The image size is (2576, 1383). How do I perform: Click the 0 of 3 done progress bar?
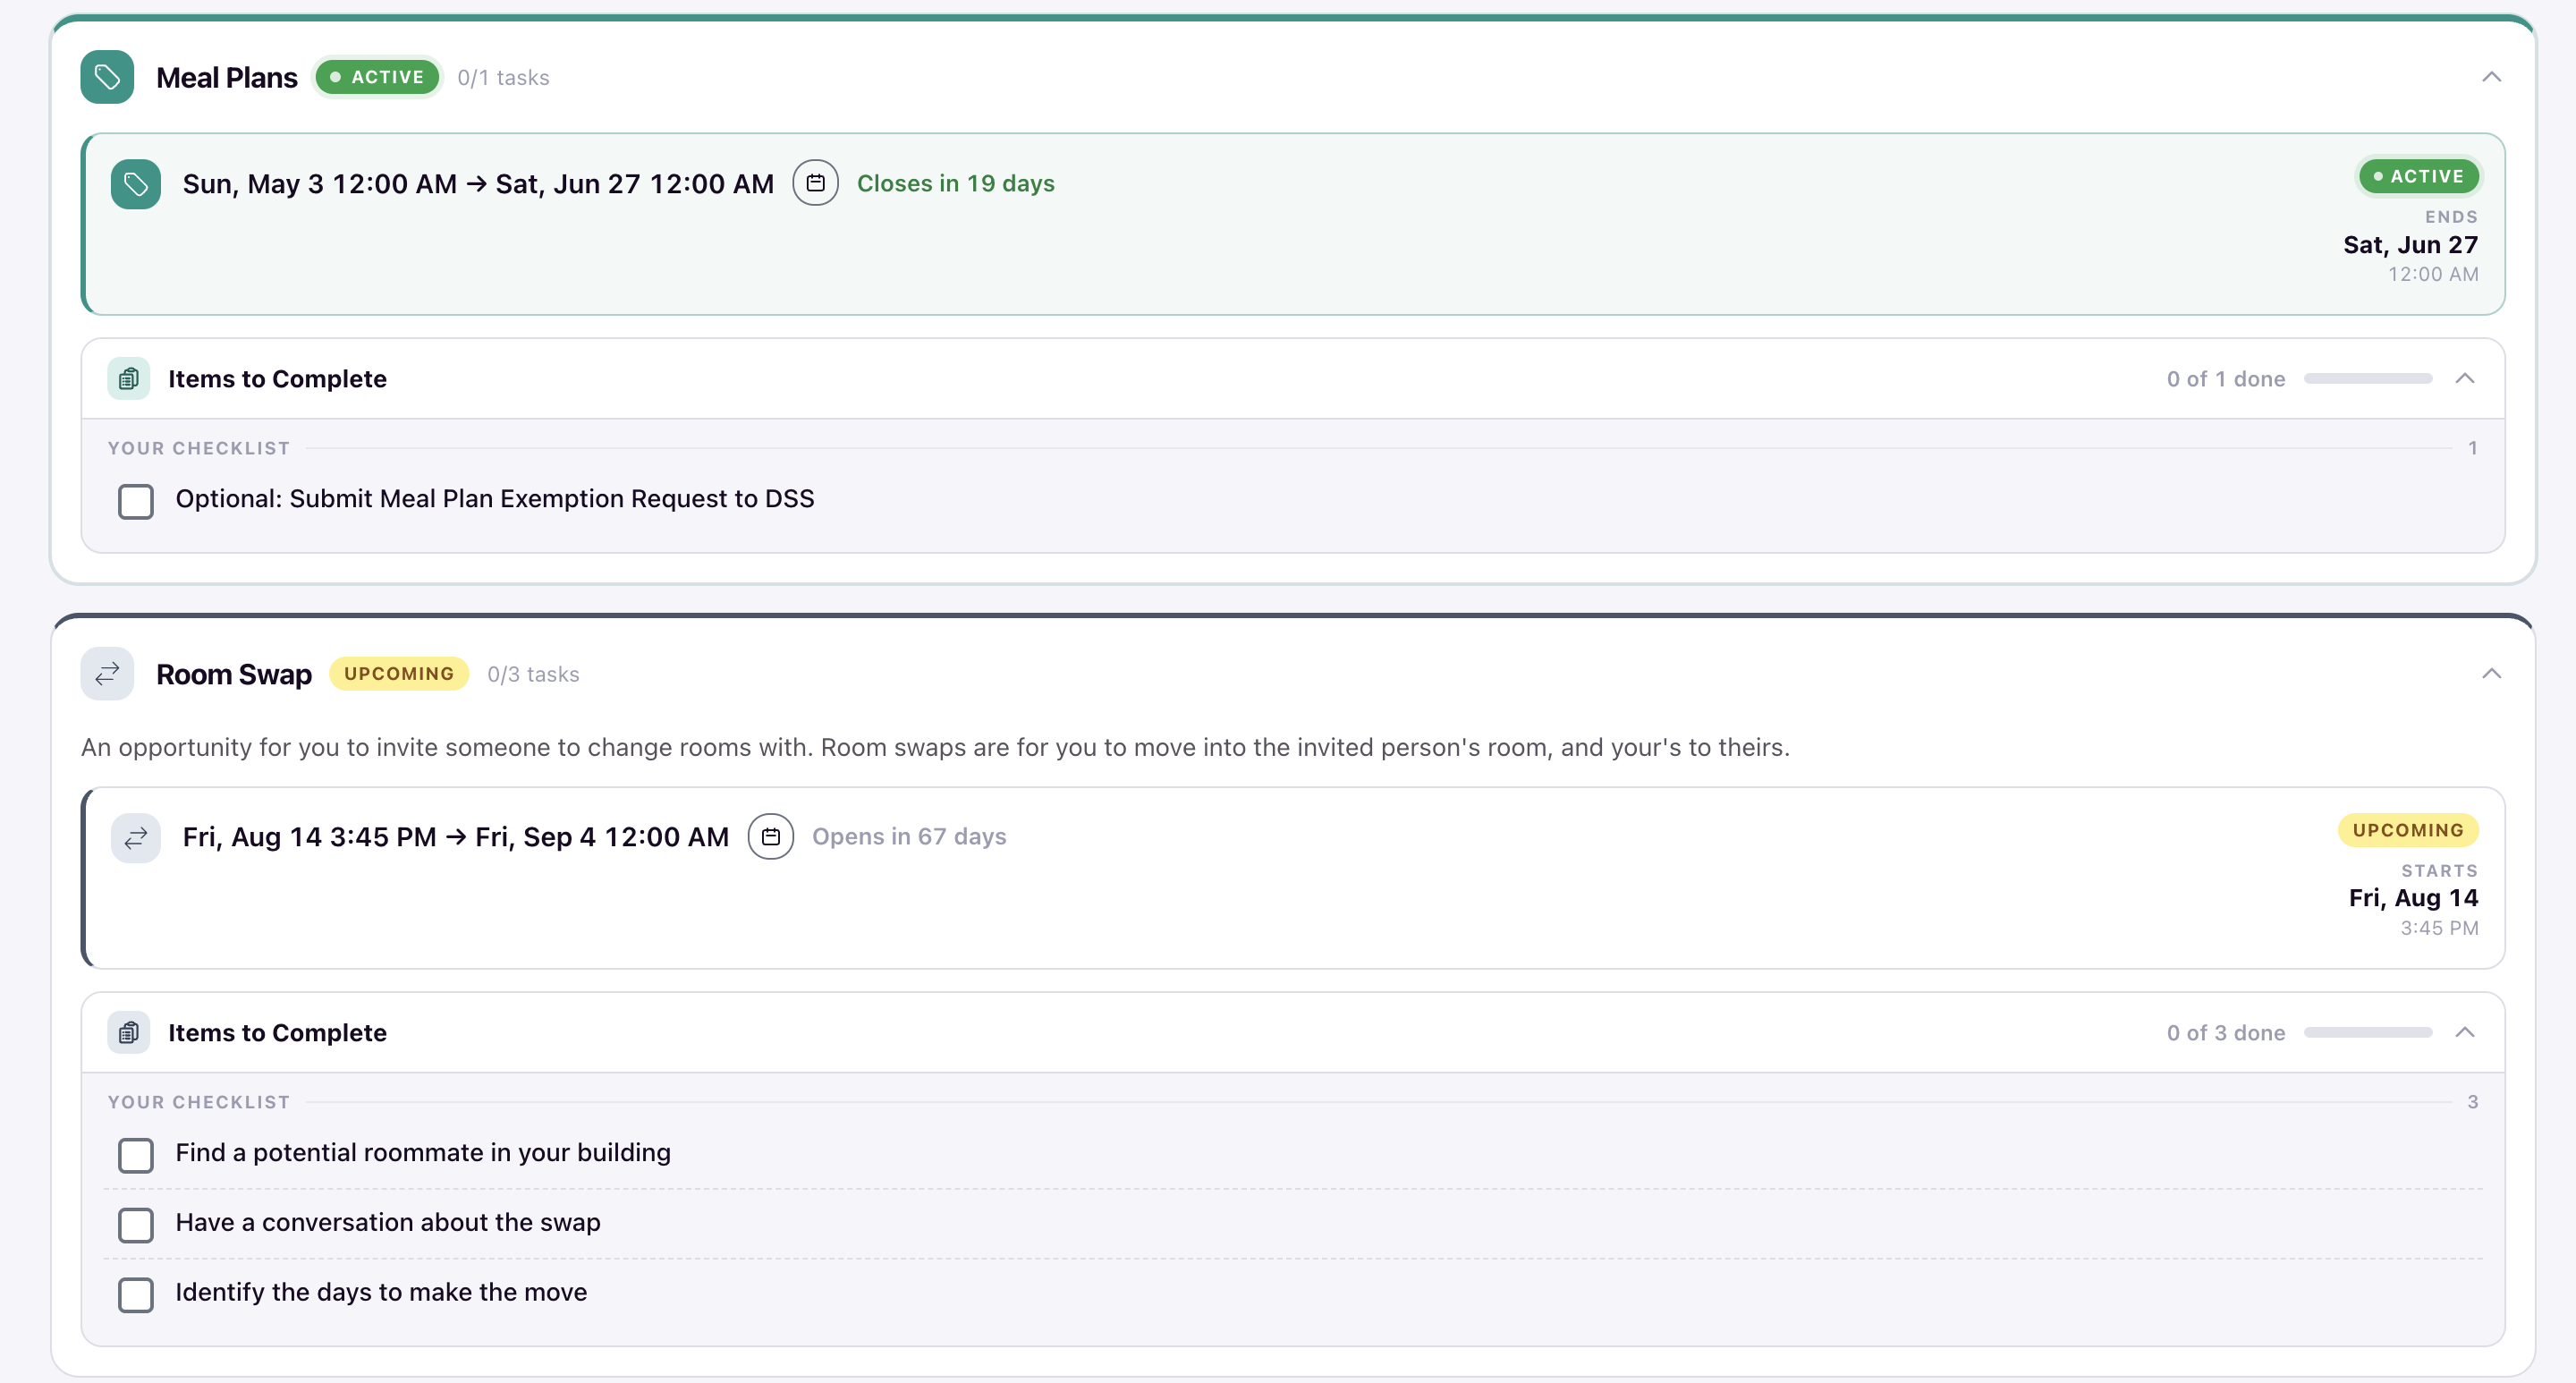(x=2368, y=1032)
